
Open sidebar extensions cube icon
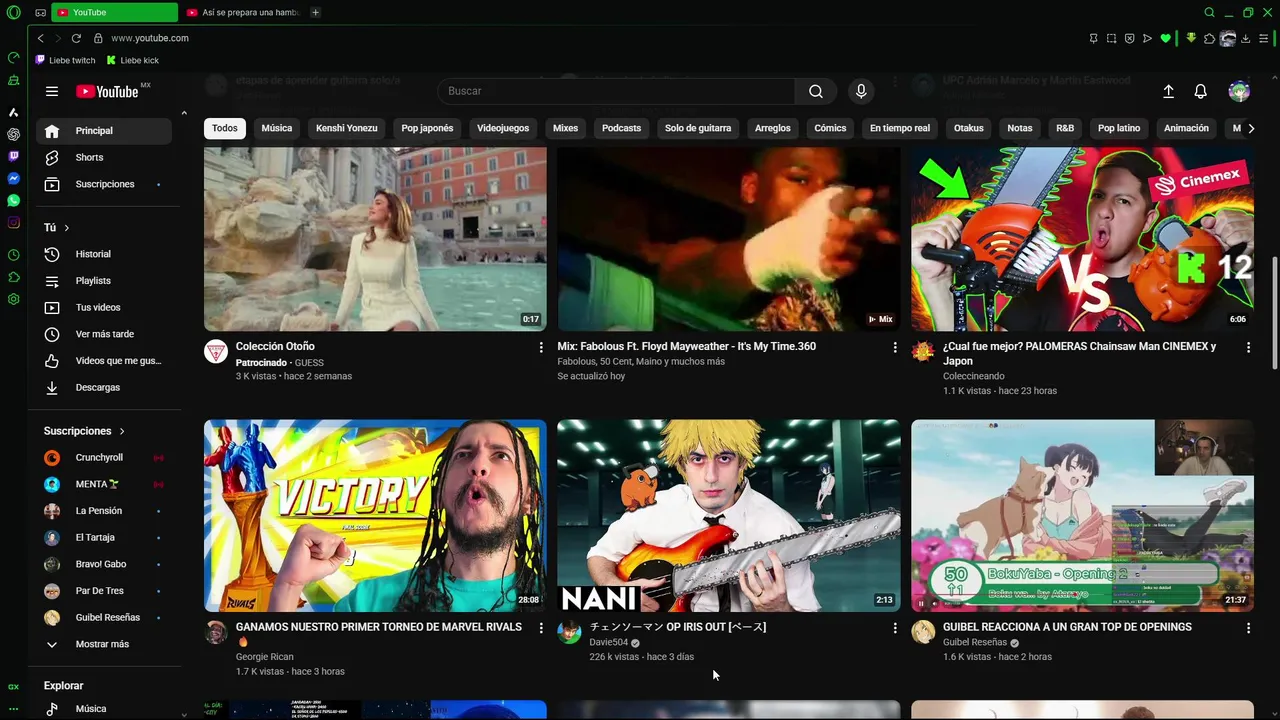(13, 277)
